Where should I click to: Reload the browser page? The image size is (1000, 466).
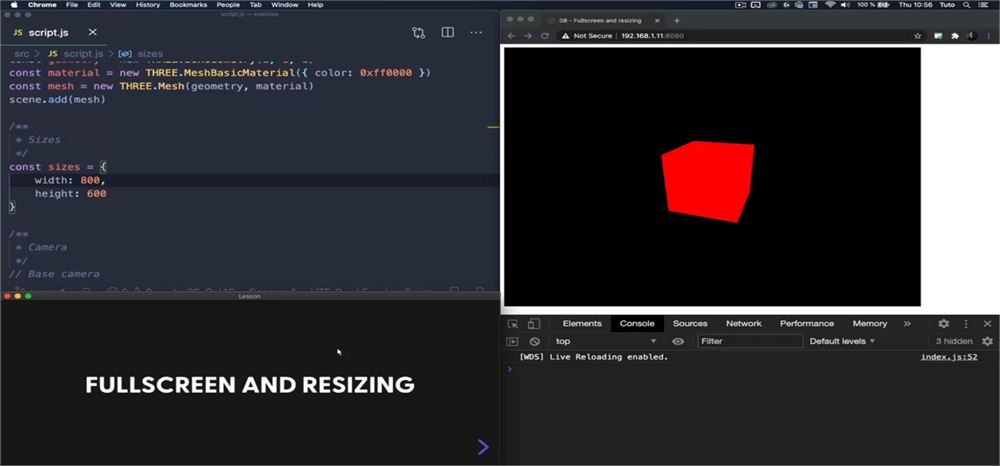pyautogui.click(x=545, y=36)
